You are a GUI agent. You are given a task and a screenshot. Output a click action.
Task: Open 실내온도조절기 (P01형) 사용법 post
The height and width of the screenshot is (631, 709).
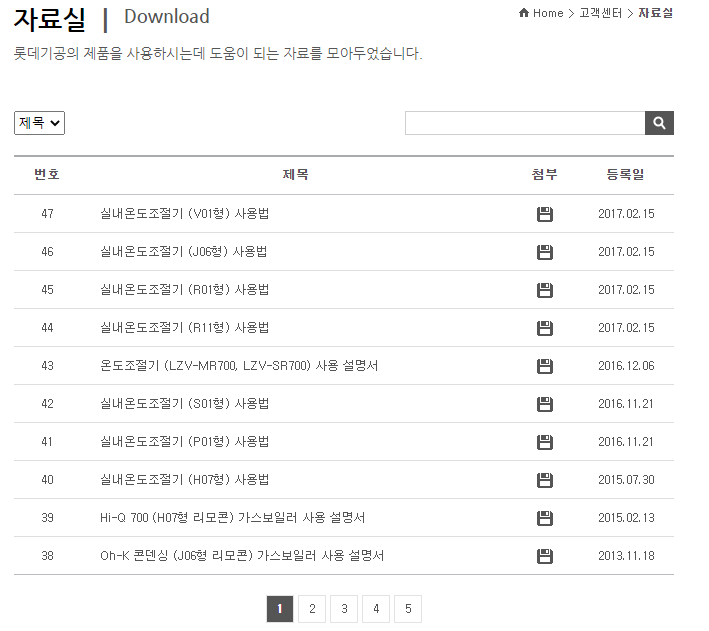click(x=185, y=442)
